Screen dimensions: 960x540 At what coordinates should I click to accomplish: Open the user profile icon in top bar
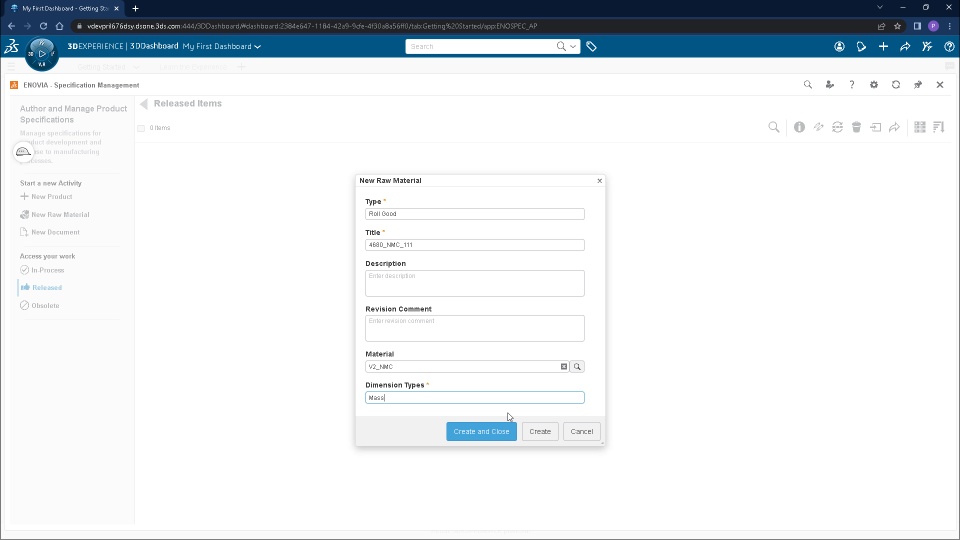[839, 47]
